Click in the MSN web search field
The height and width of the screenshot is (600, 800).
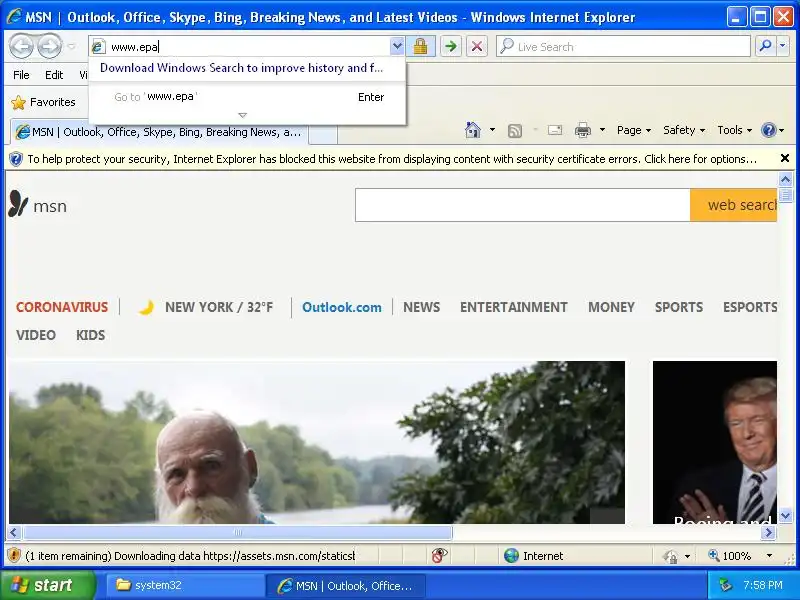(522, 205)
